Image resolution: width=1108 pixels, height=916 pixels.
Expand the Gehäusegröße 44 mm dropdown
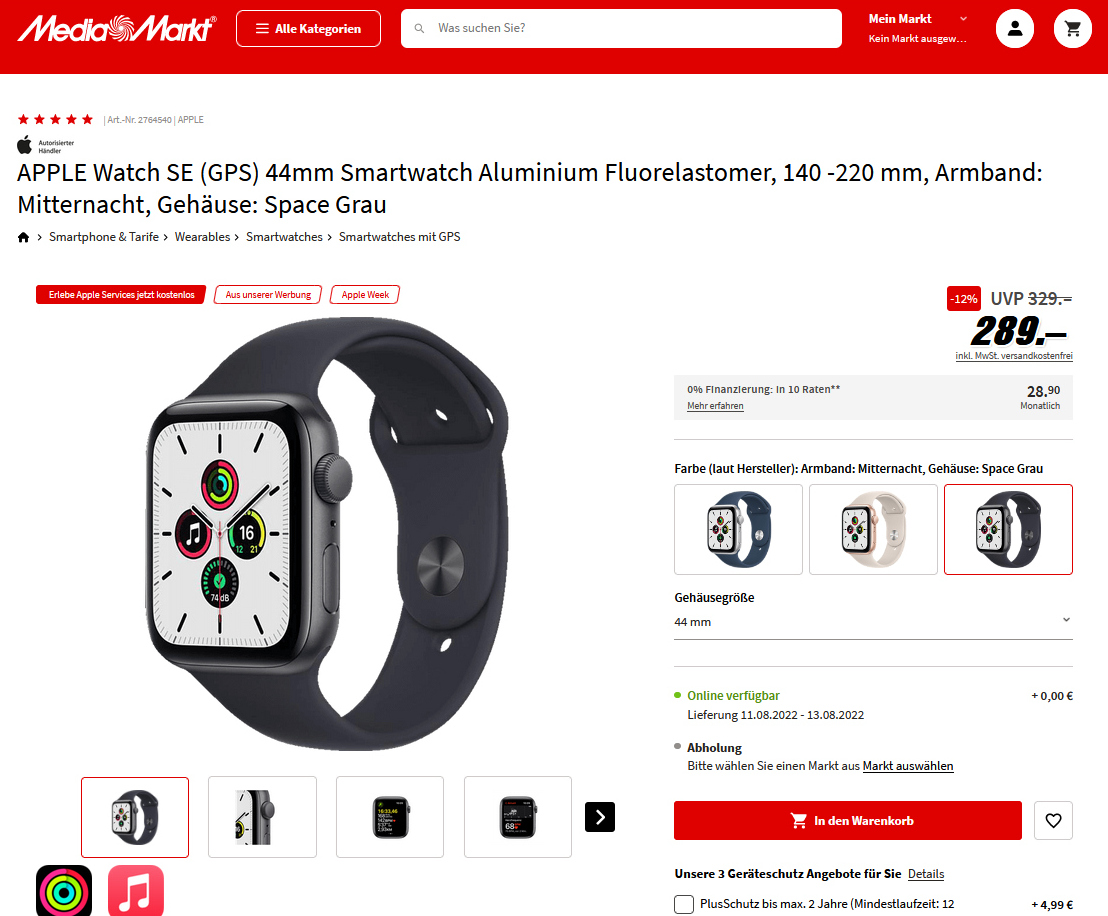pyautogui.click(x=873, y=621)
